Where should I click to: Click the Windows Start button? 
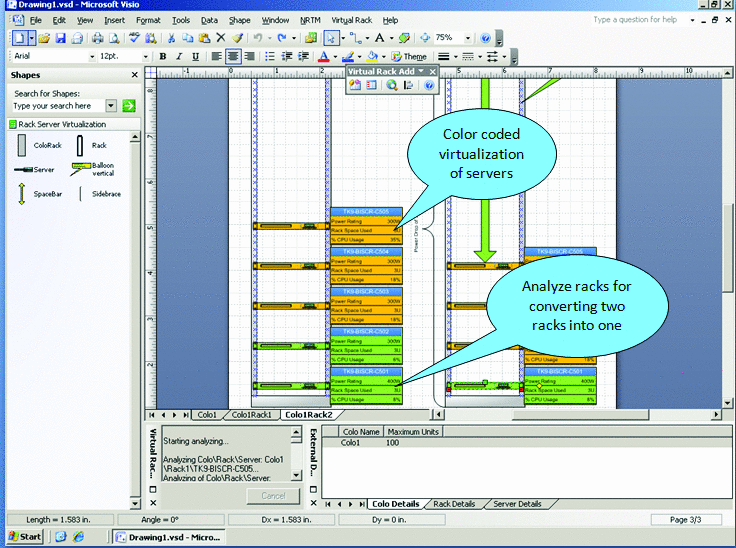tap(25, 537)
